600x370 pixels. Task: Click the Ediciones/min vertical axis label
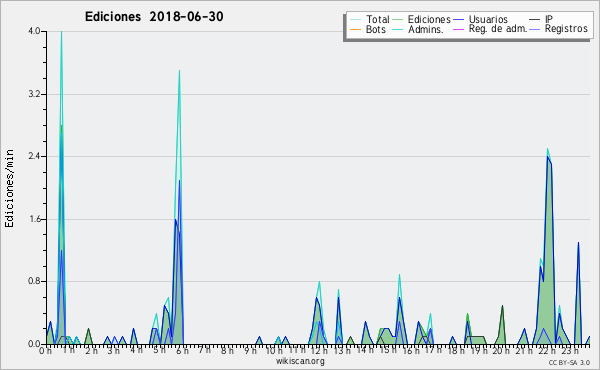coord(9,188)
